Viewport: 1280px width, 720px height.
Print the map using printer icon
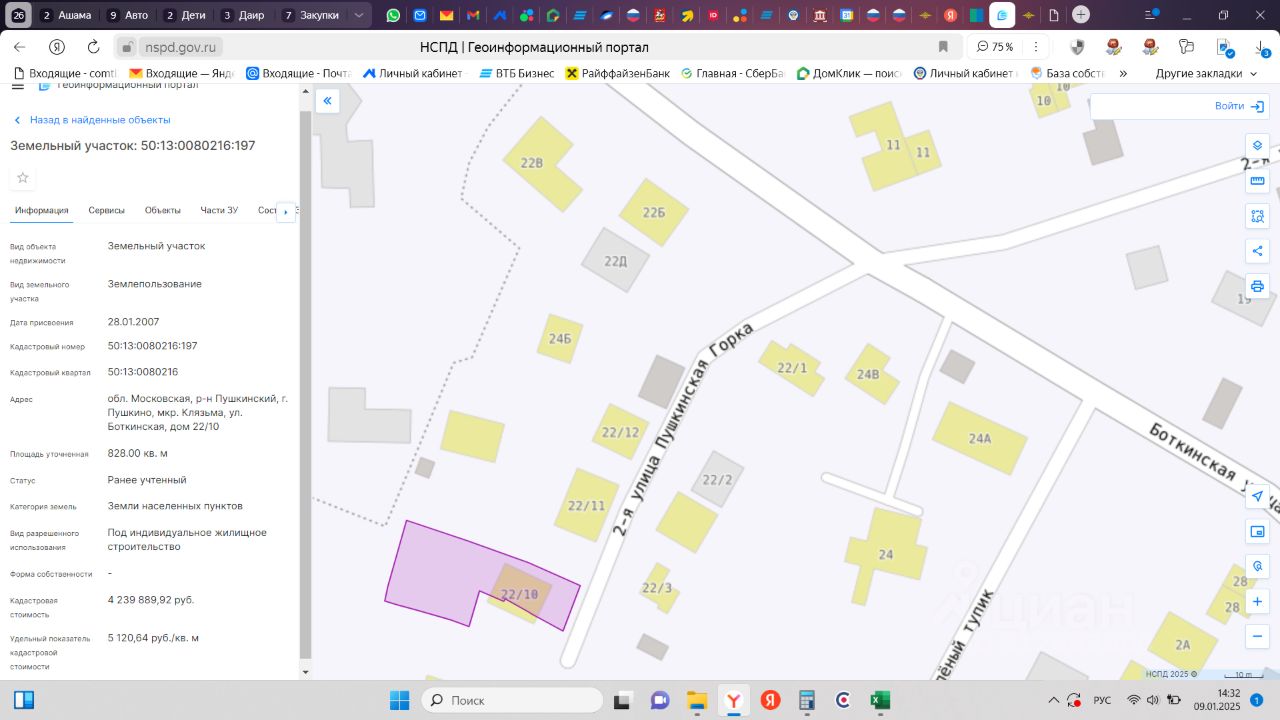tap(1258, 286)
